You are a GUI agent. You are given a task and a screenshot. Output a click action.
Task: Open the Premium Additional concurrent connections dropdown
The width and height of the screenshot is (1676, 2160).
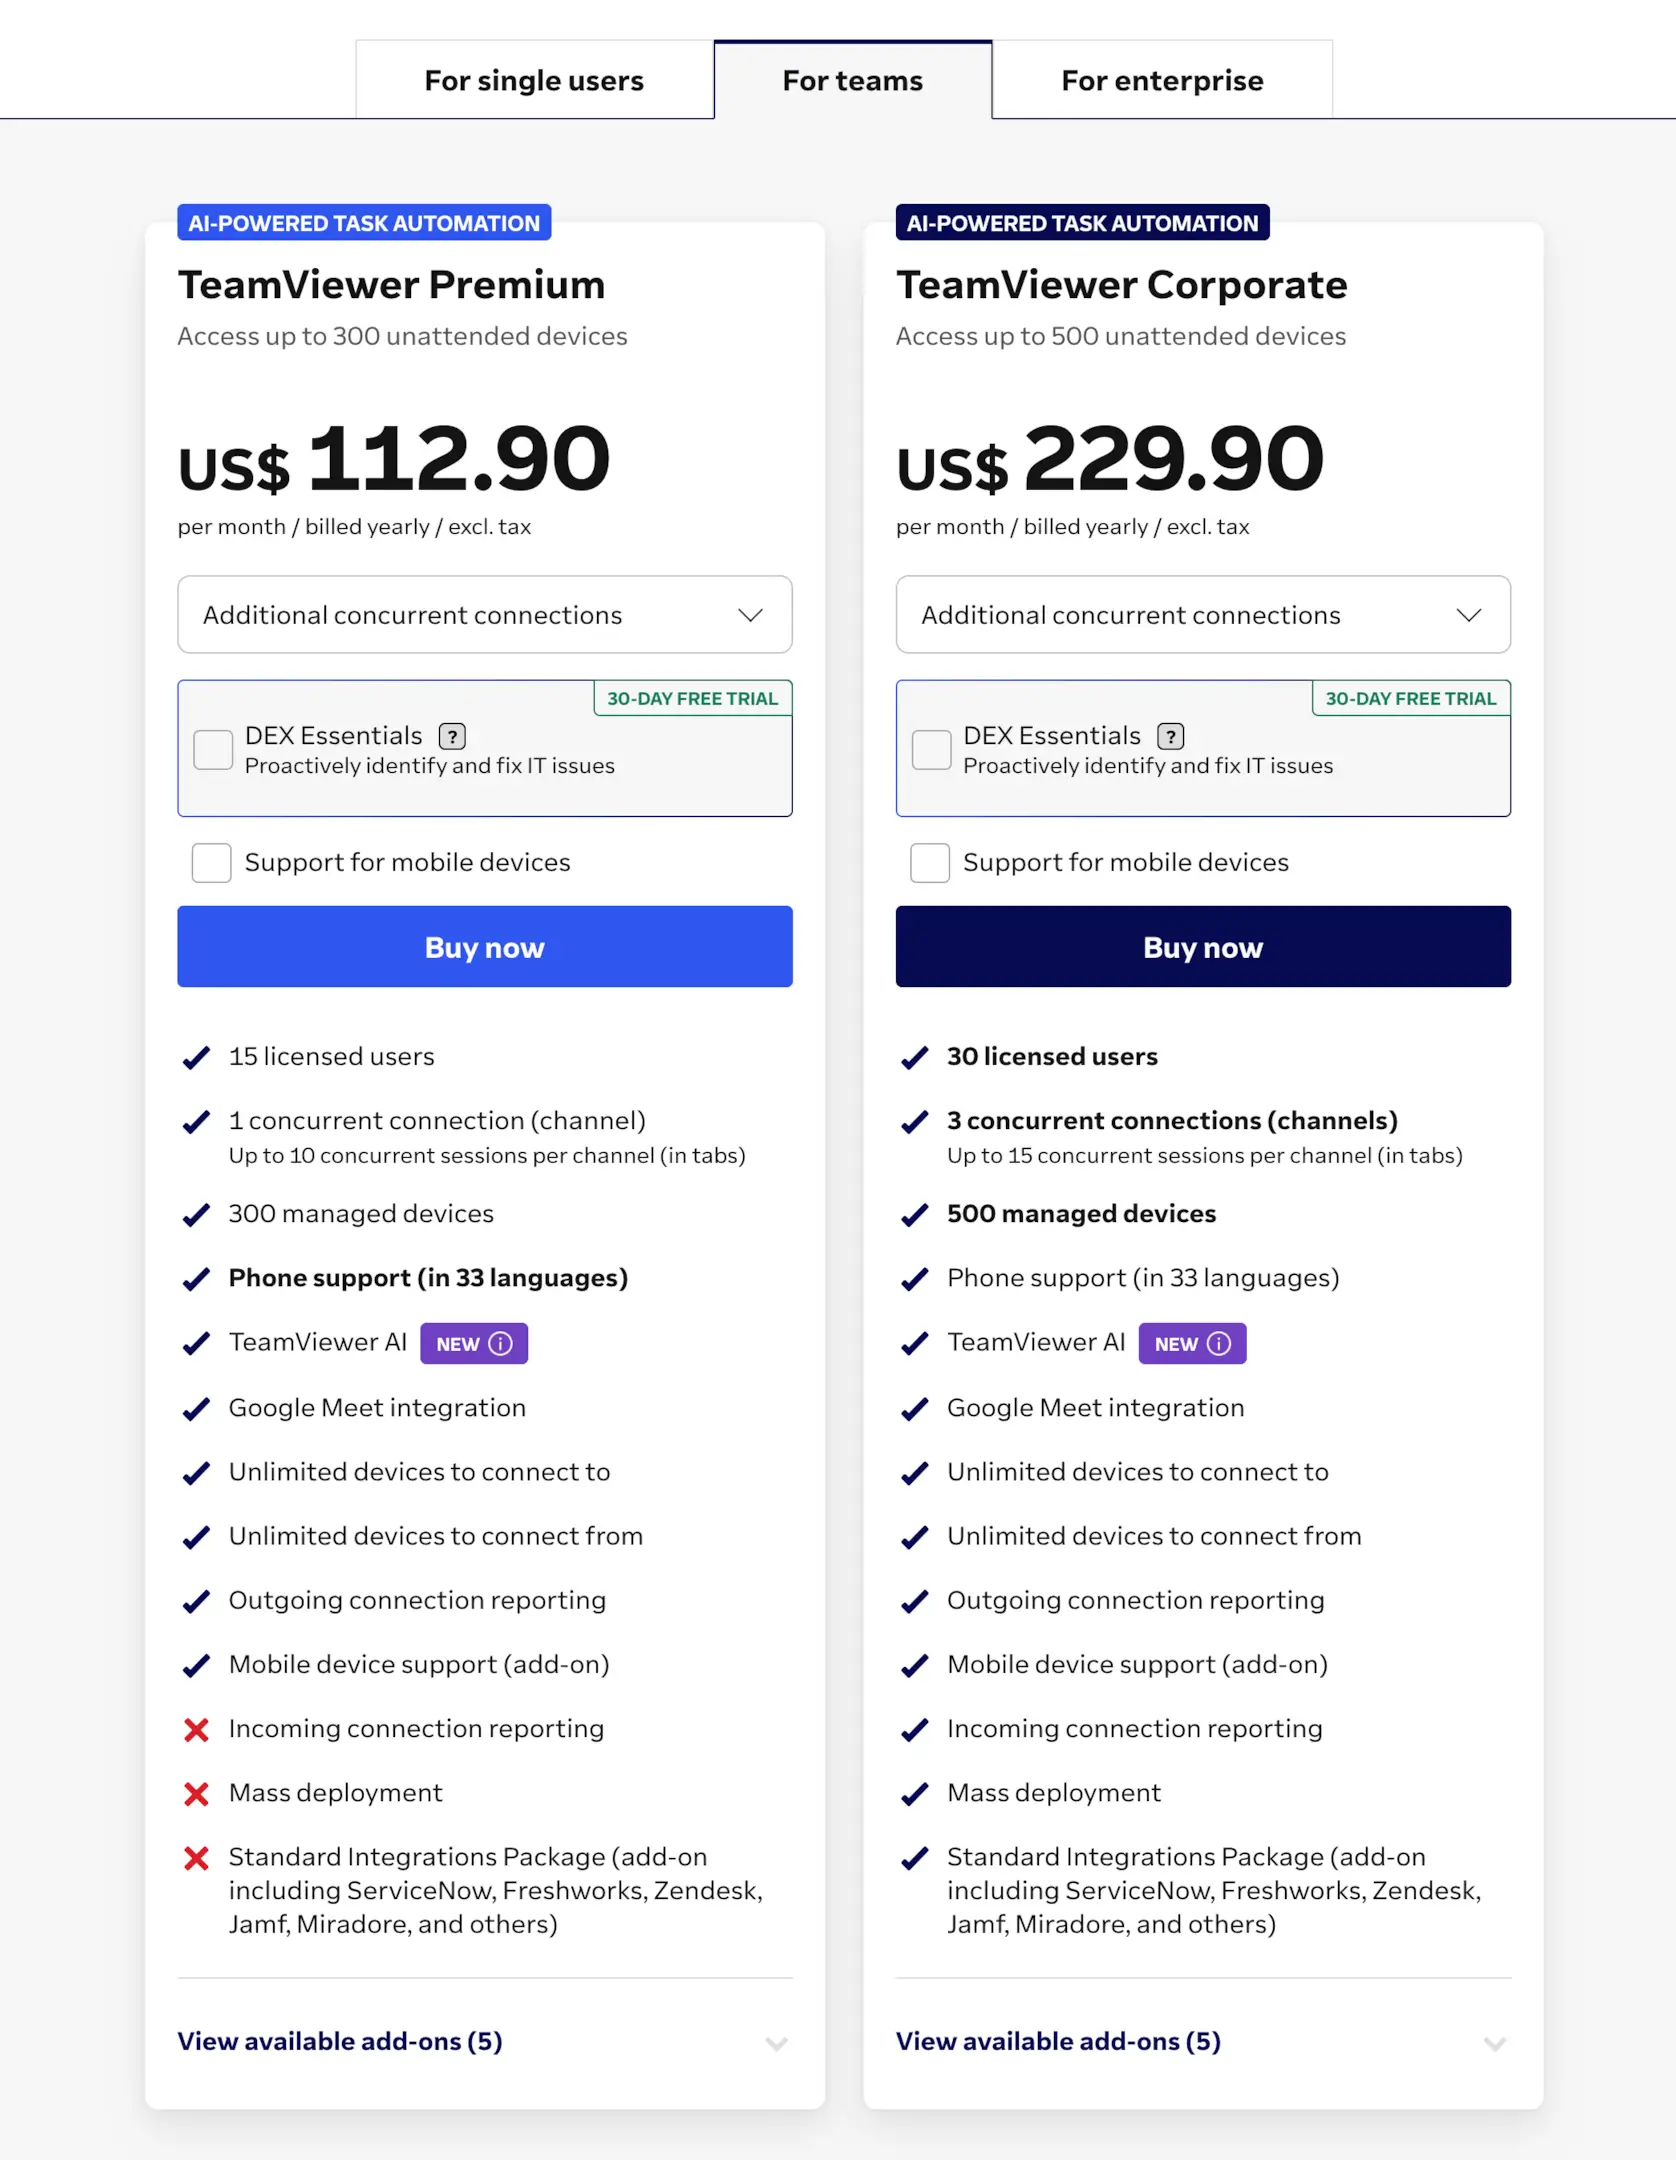(484, 615)
